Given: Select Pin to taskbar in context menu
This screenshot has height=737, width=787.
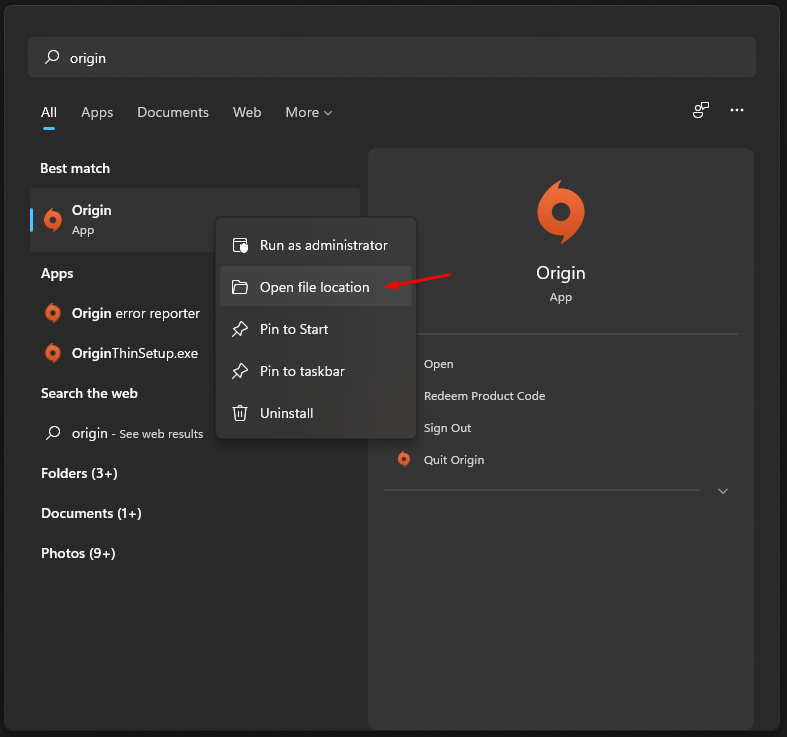Looking at the screenshot, I should 316,371.
